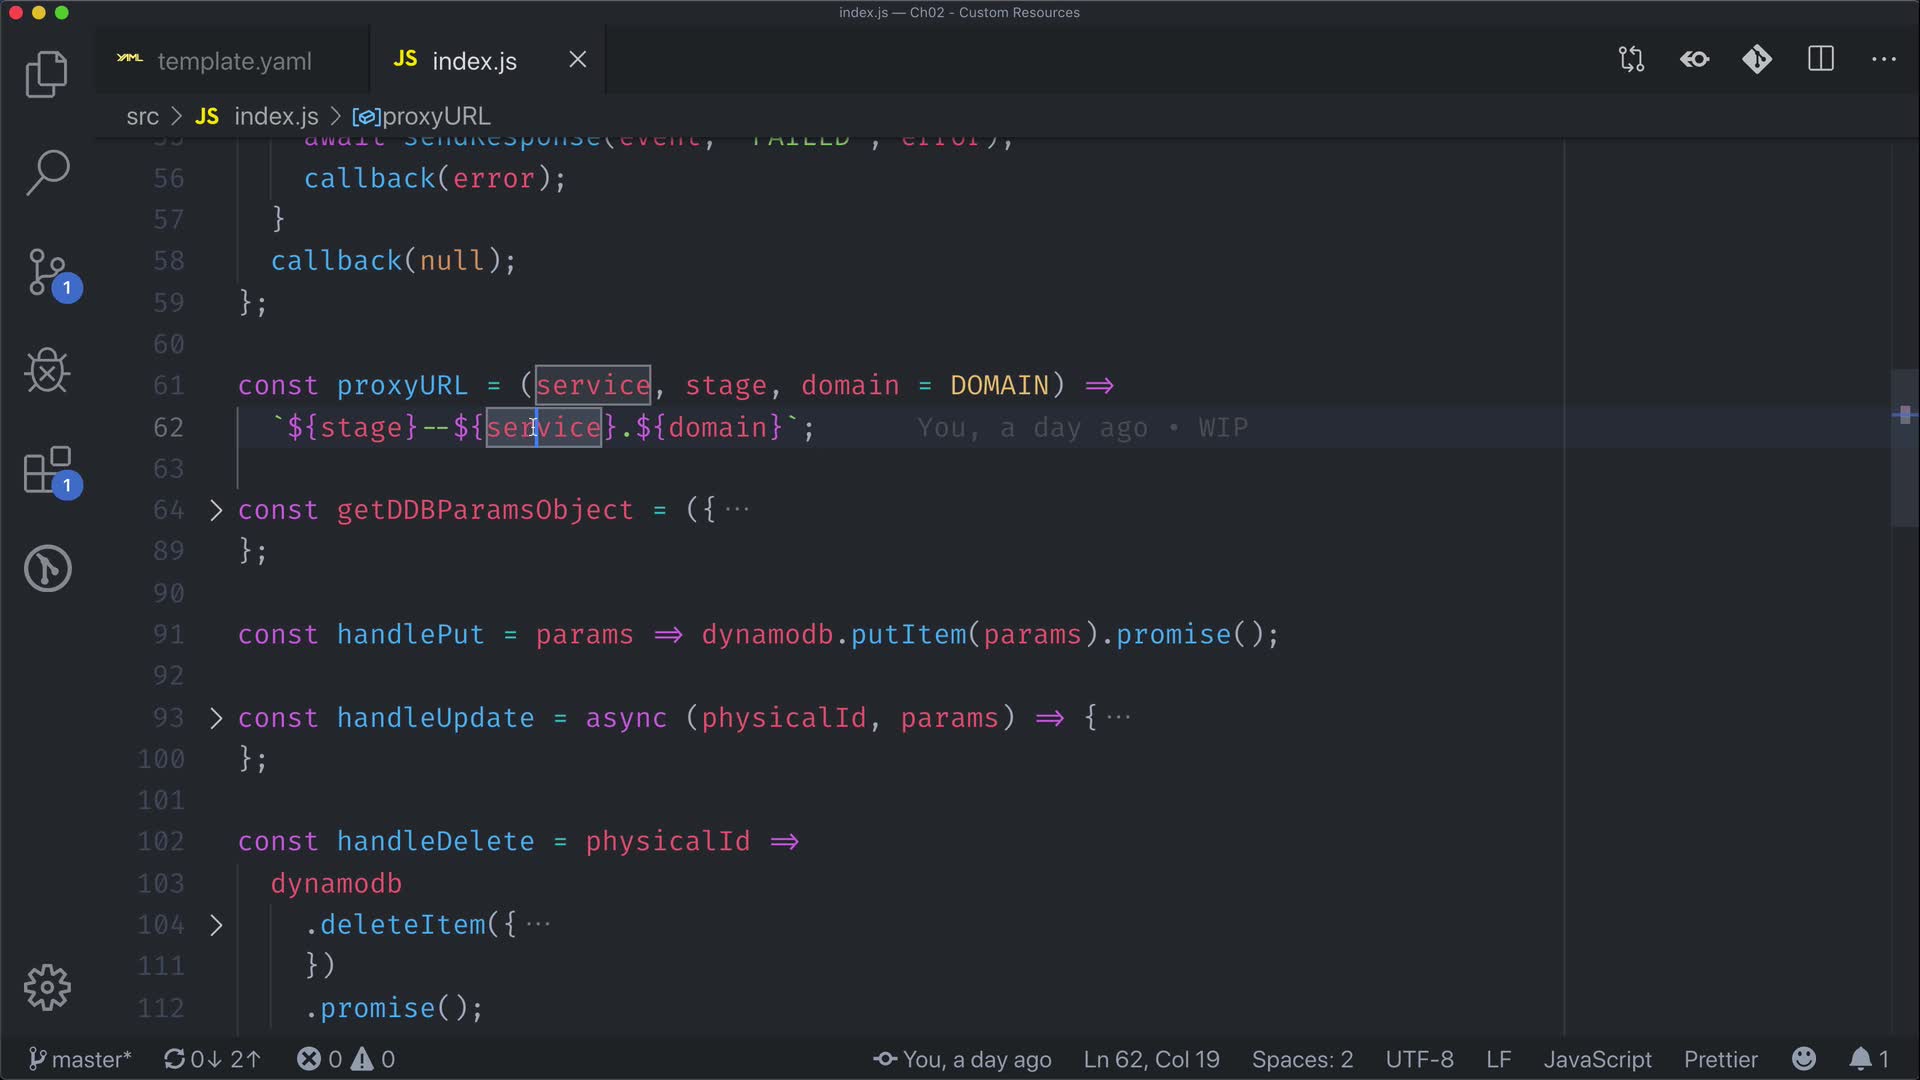Toggle file blame eye icon in editor toolbar
Image resolution: width=1920 pixels, height=1080 pixels.
click(x=1694, y=60)
